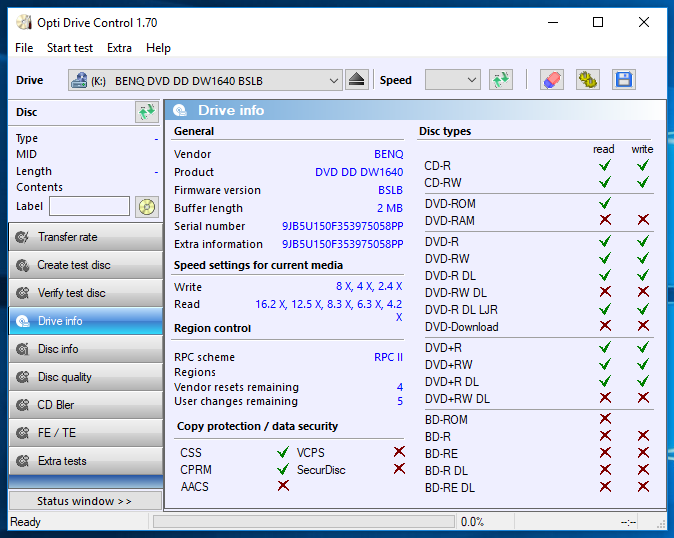Click the Ready status text
The width and height of the screenshot is (674, 538).
[x=25, y=522]
